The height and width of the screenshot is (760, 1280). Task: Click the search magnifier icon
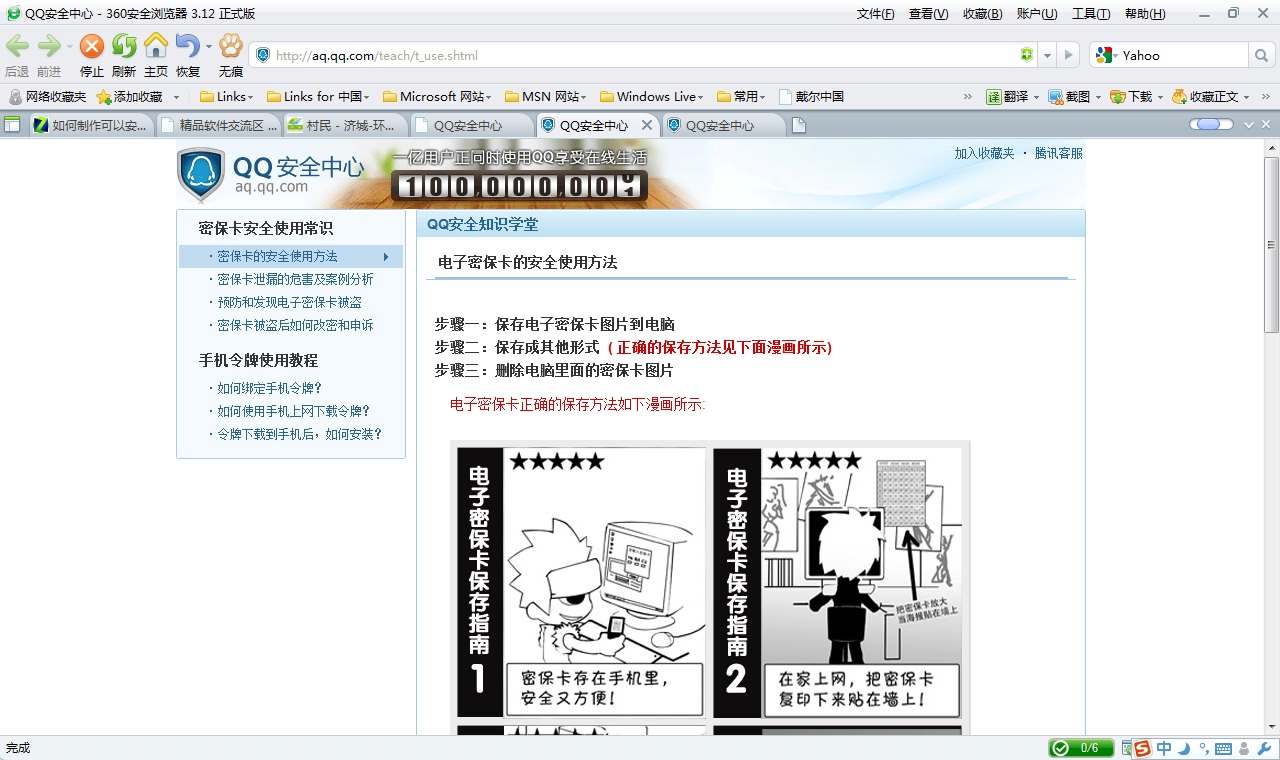tap(1262, 55)
